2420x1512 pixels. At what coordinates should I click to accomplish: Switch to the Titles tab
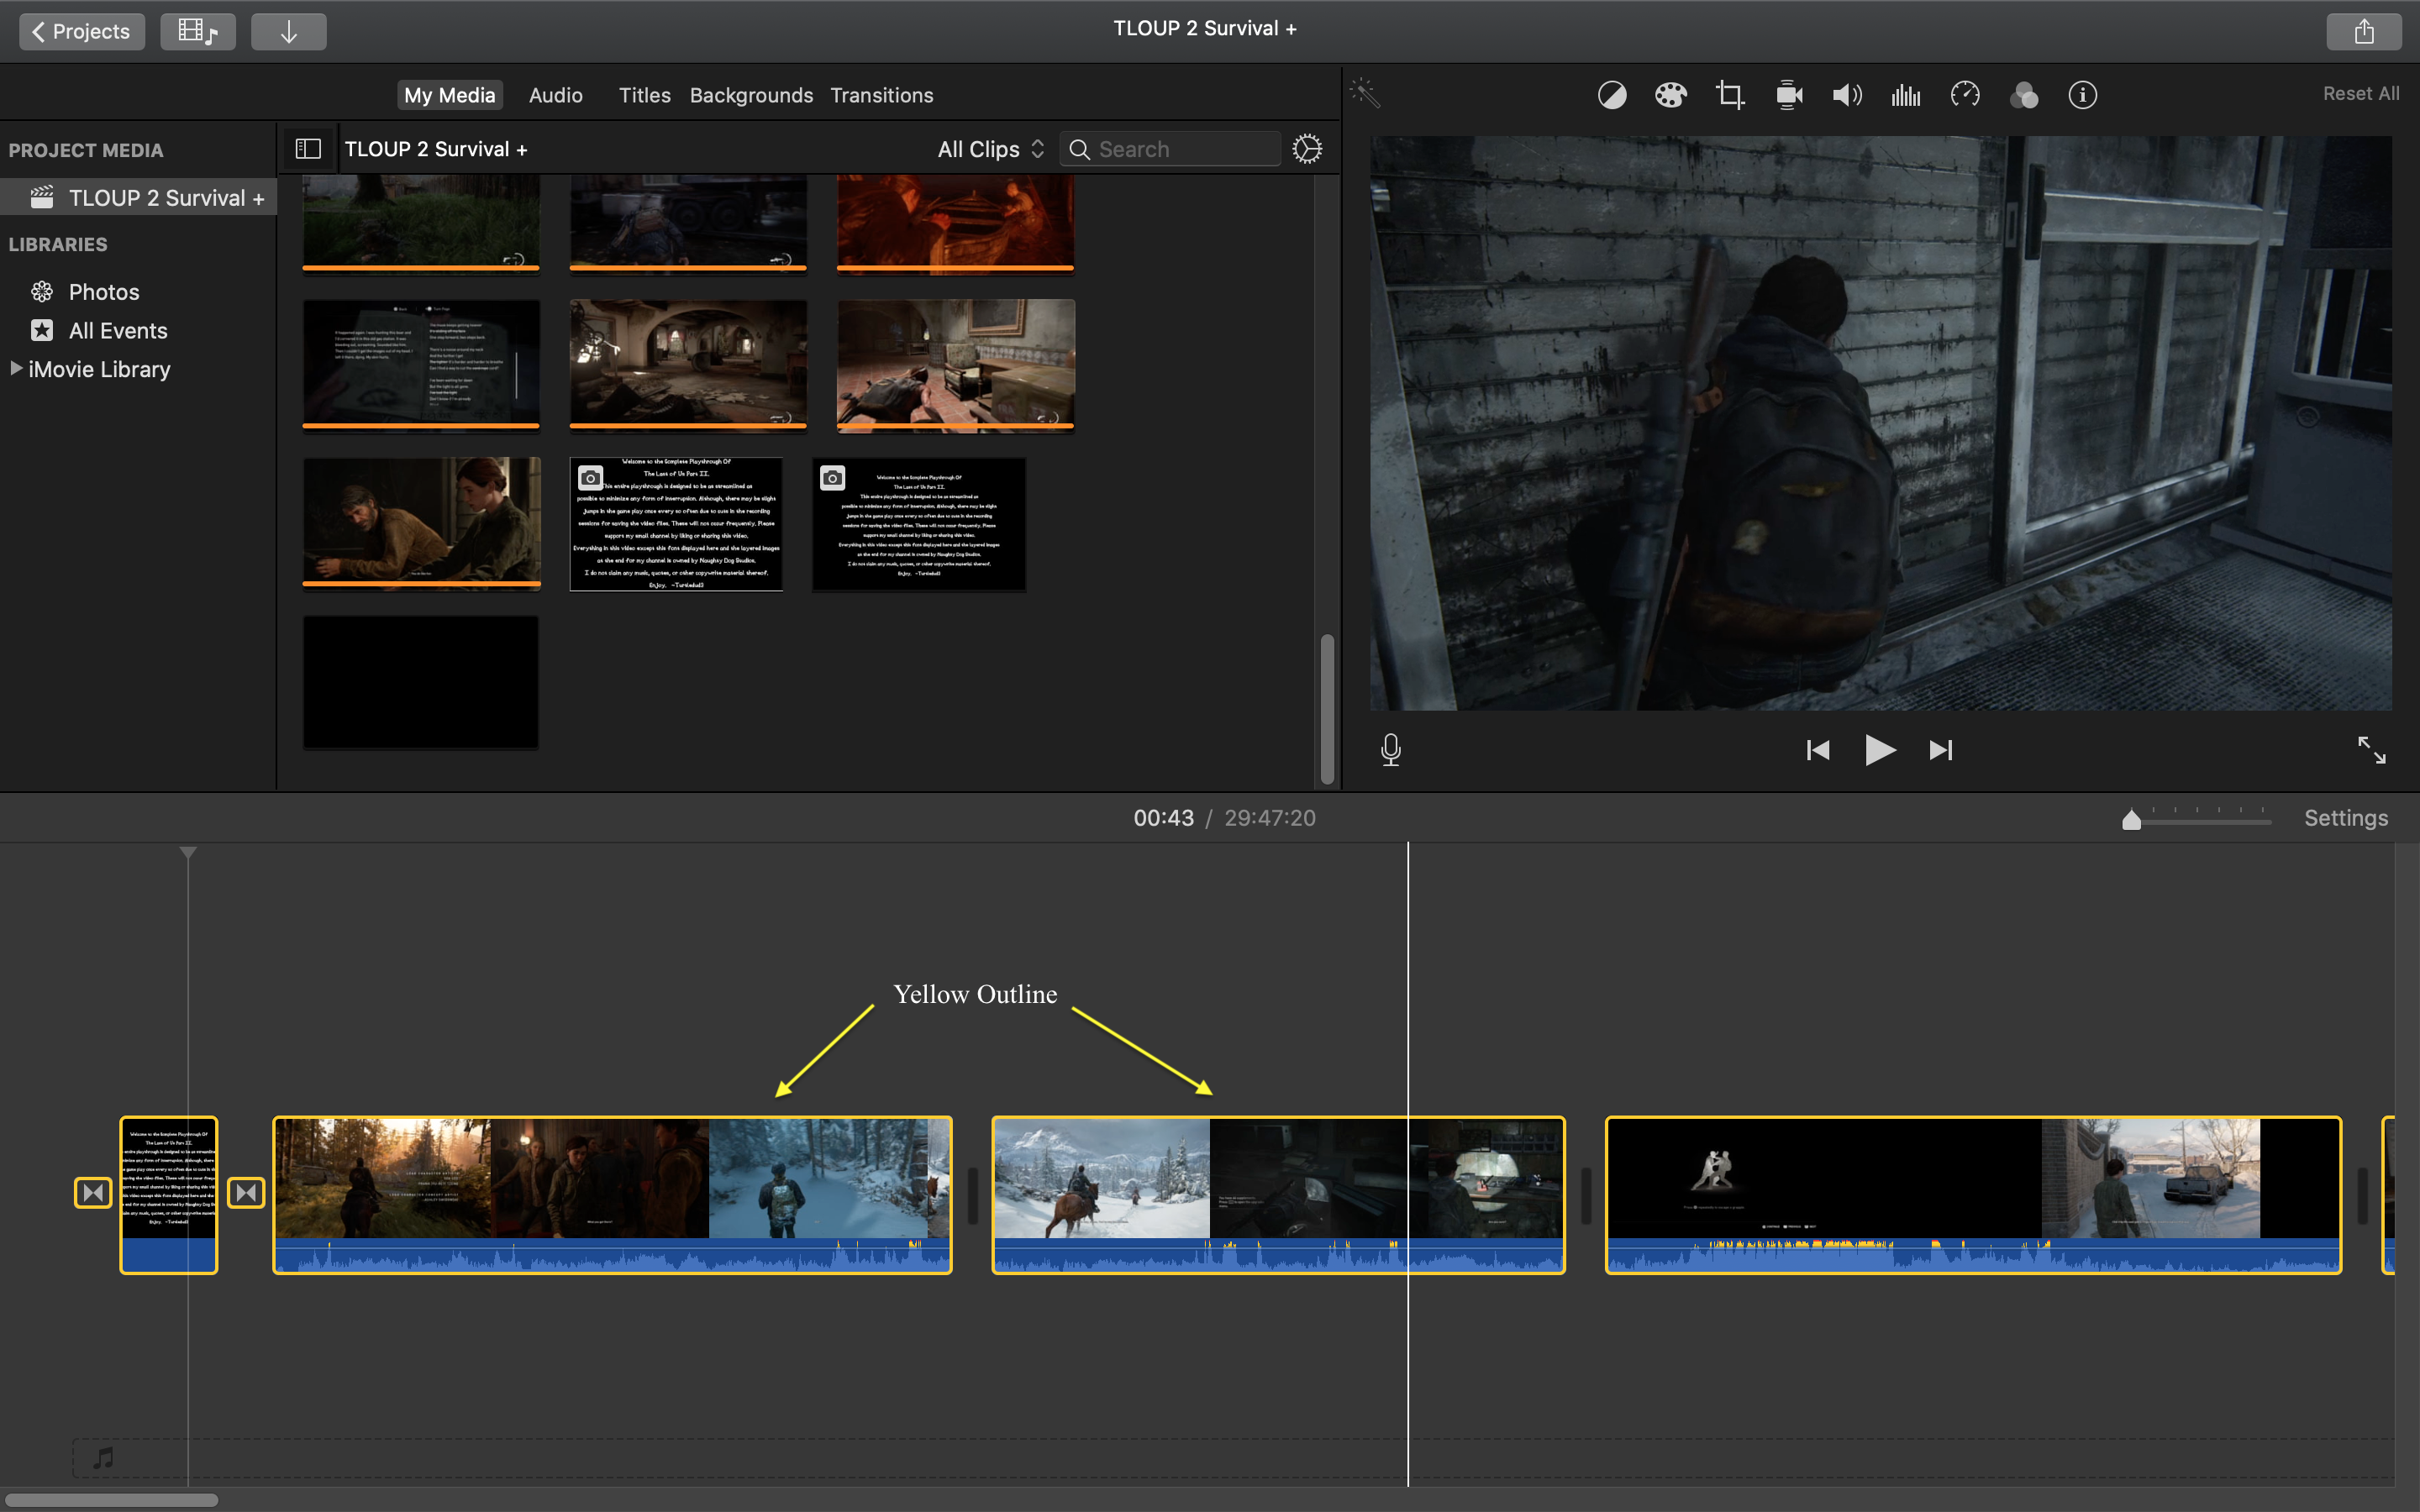tap(644, 95)
